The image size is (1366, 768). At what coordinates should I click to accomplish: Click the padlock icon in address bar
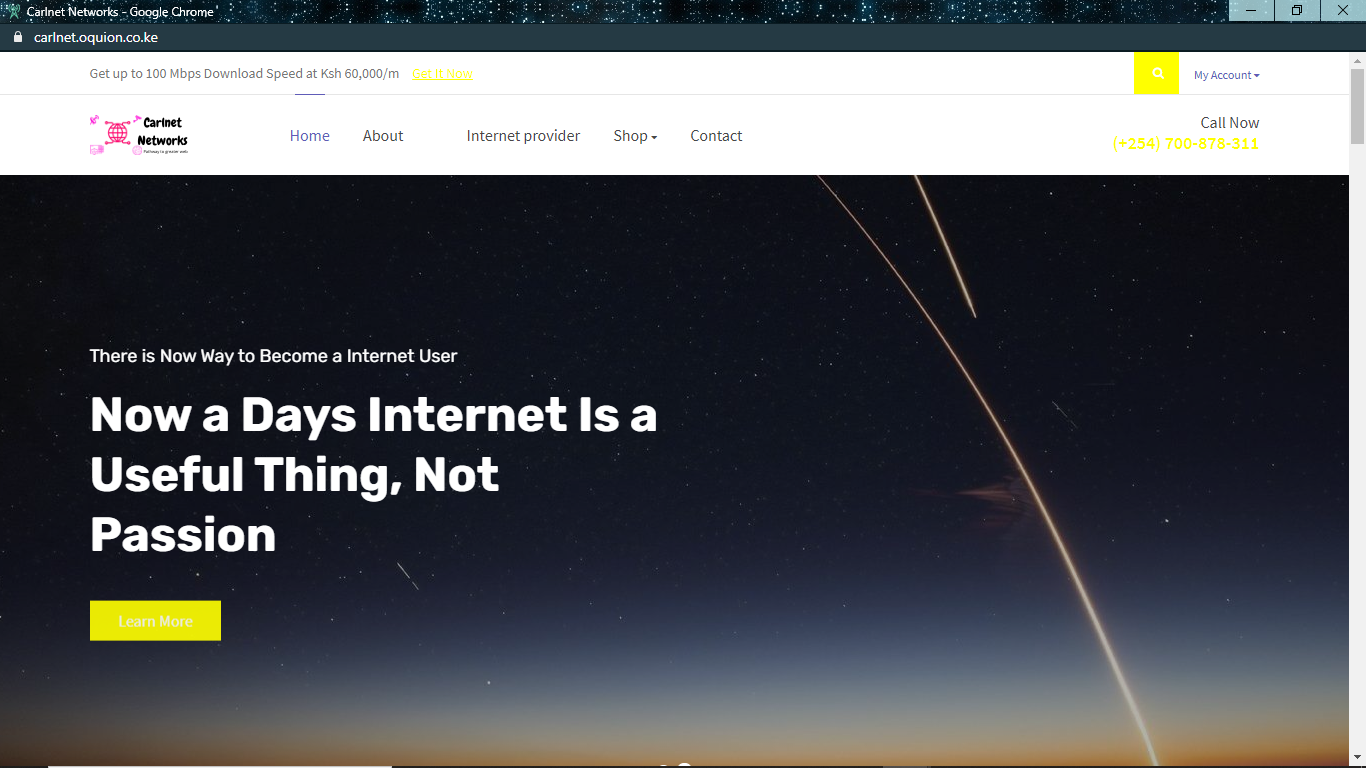[17, 37]
